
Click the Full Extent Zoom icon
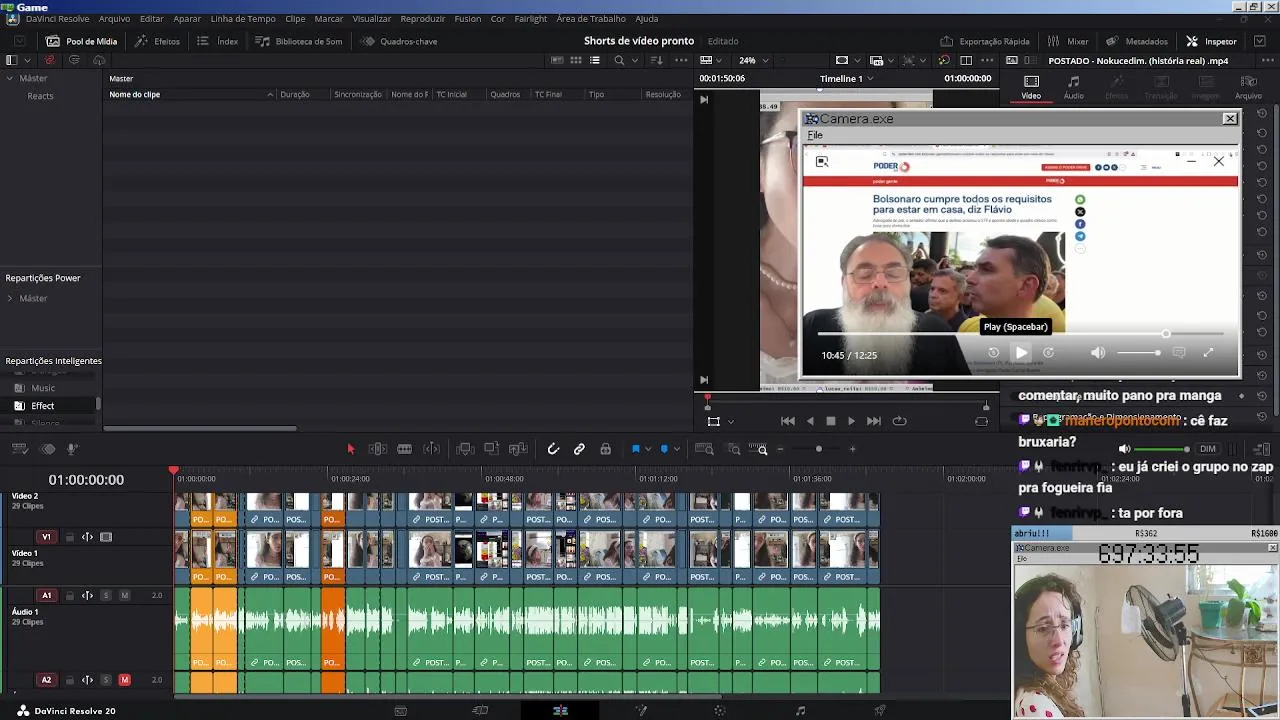click(x=705, y=449)
